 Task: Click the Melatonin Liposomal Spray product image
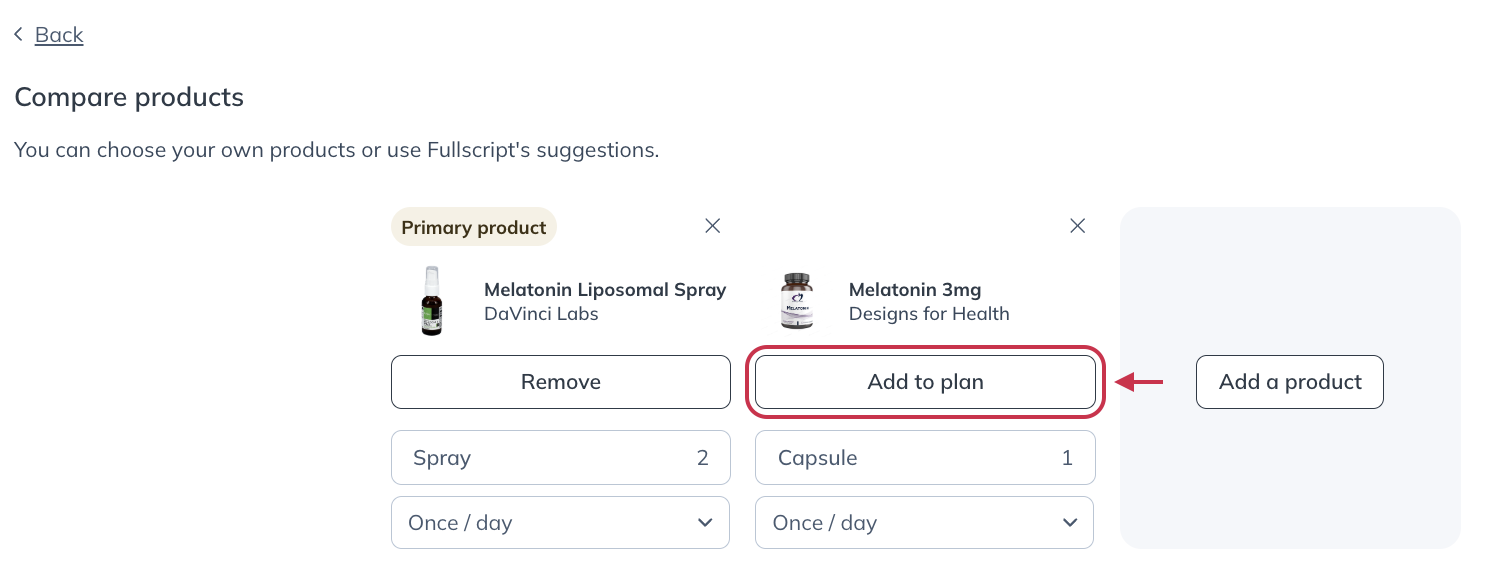[431, 301]
